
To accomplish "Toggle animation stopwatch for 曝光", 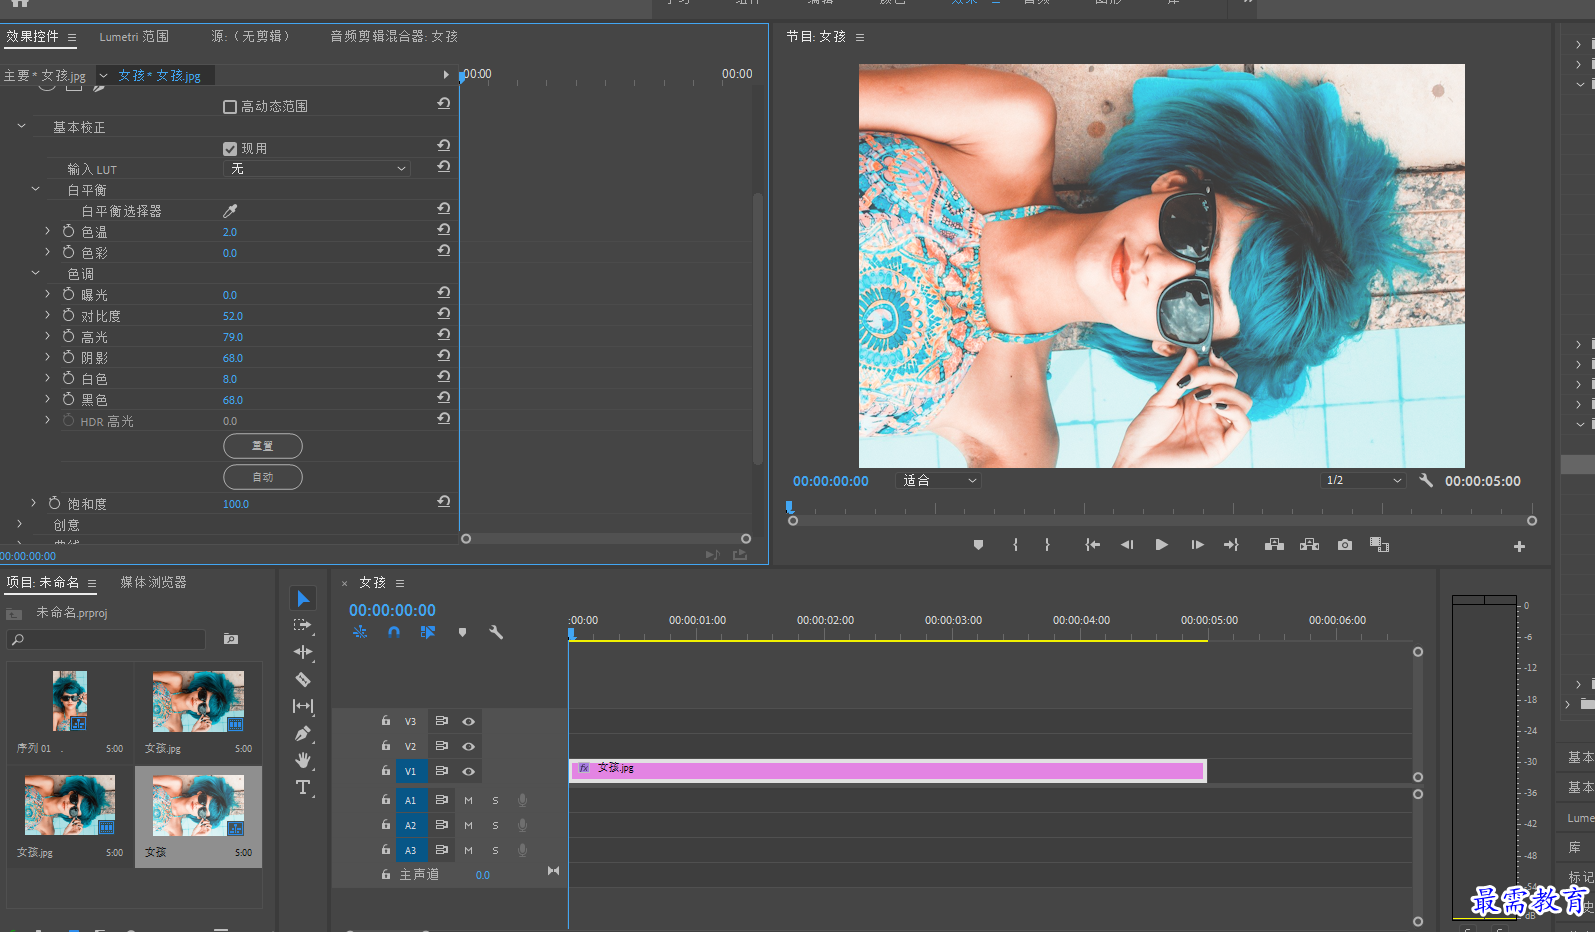I will (68, 294).
